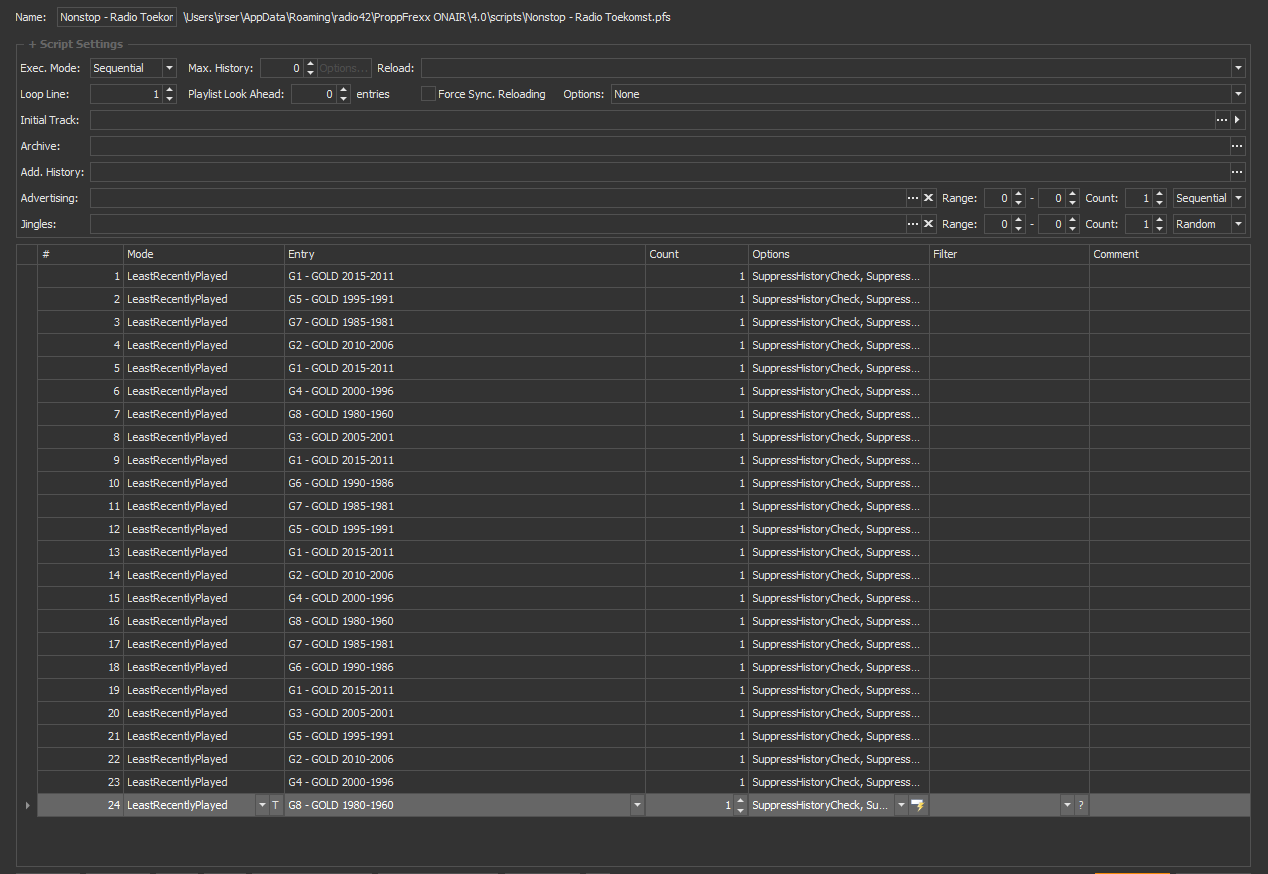Clear the Jingles field with the X button
The image size is (1268, 874).
[928, 224]
